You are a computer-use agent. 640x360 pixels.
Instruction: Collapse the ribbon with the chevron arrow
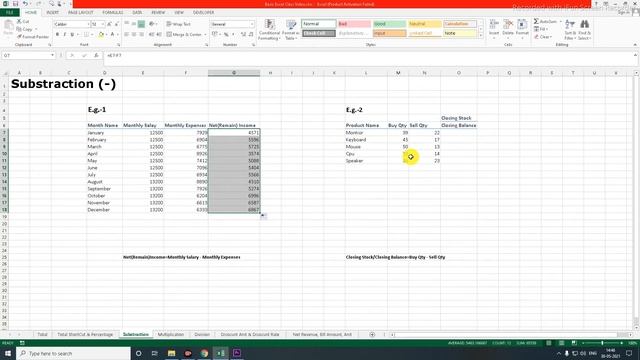pyautogui.click(x=635, y=44)
